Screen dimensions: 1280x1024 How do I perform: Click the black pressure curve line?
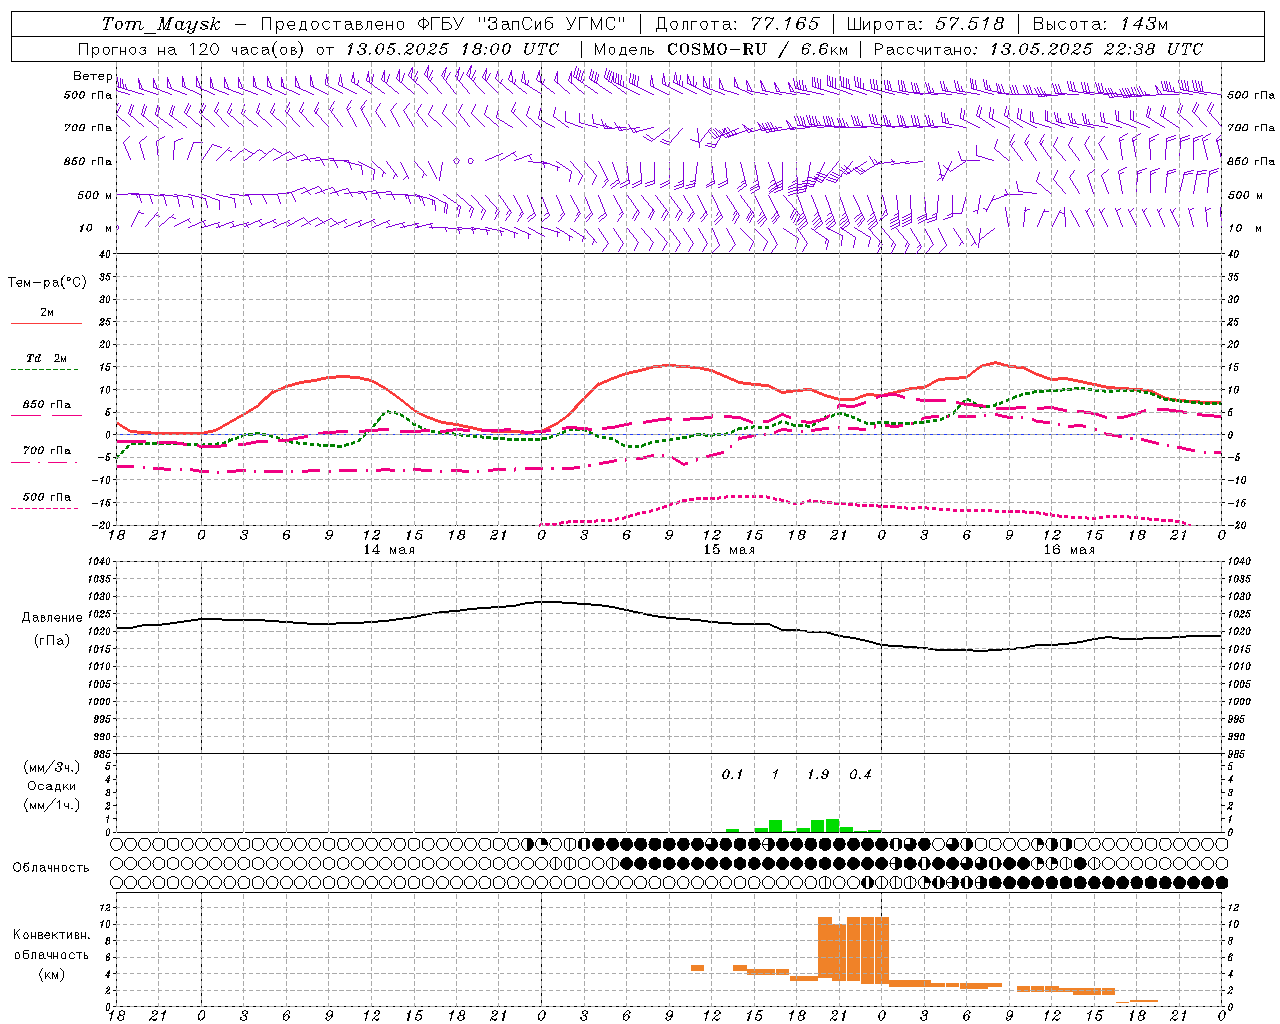pyautogui.click(x=669, y=618)
